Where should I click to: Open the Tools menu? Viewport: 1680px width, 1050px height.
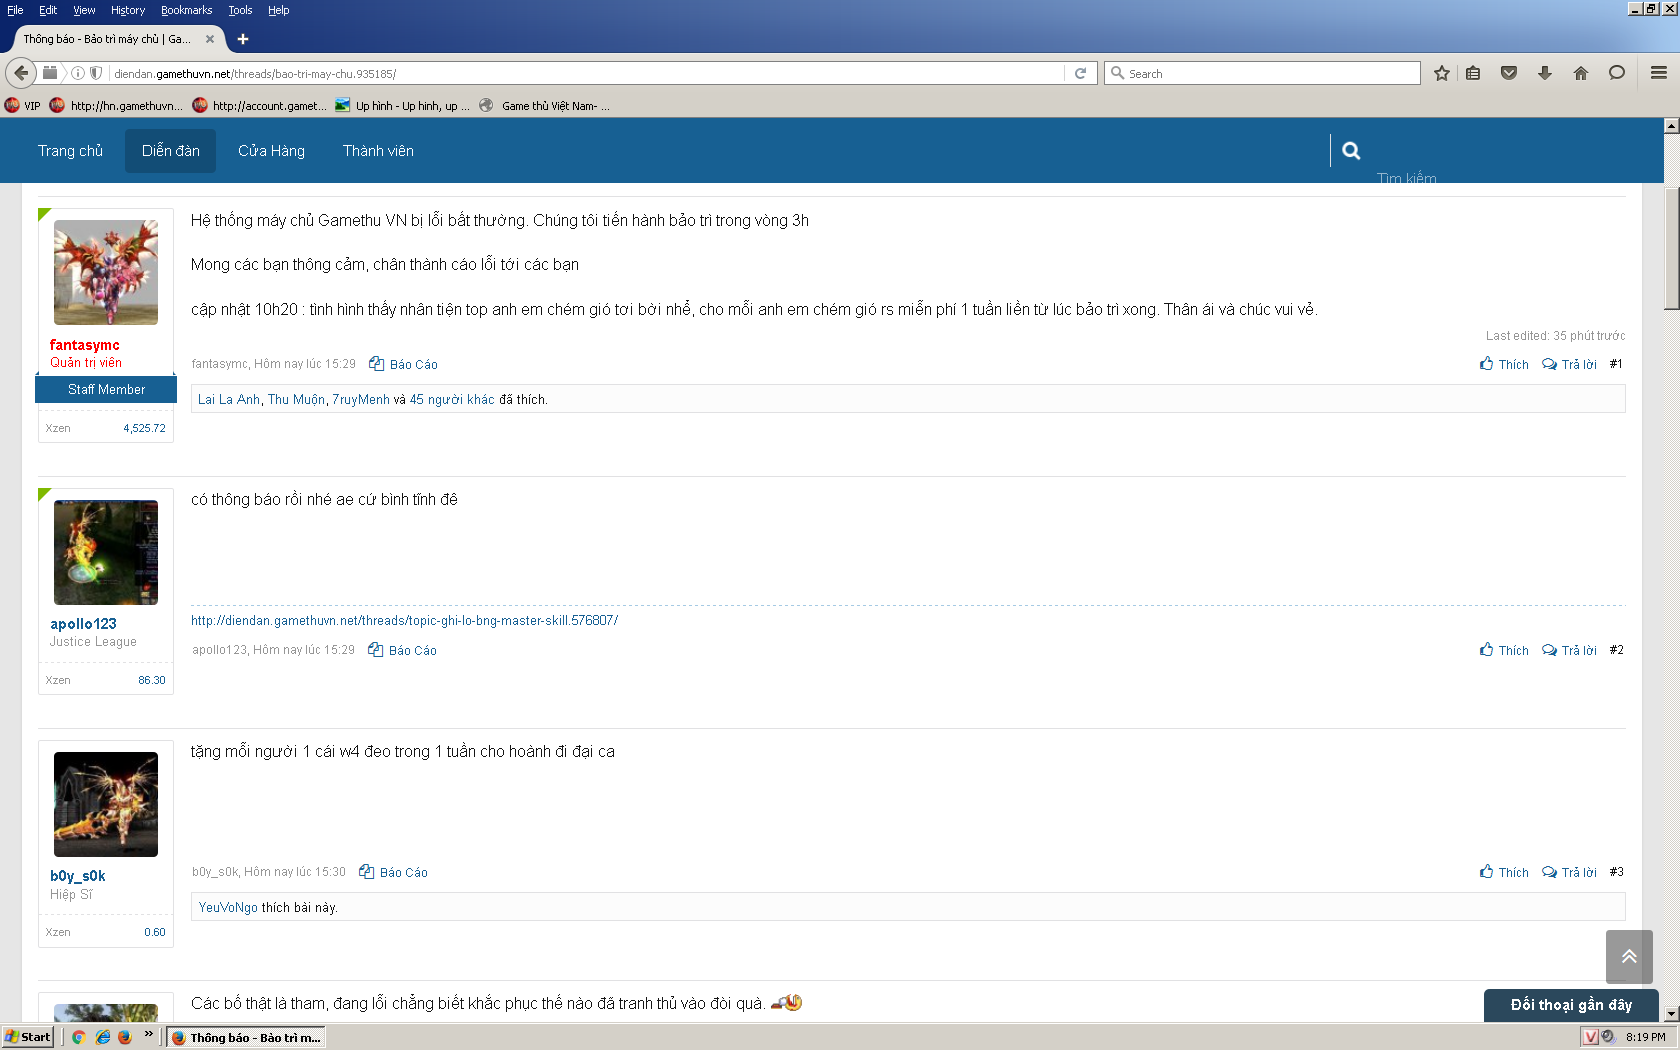click(240, 10)
